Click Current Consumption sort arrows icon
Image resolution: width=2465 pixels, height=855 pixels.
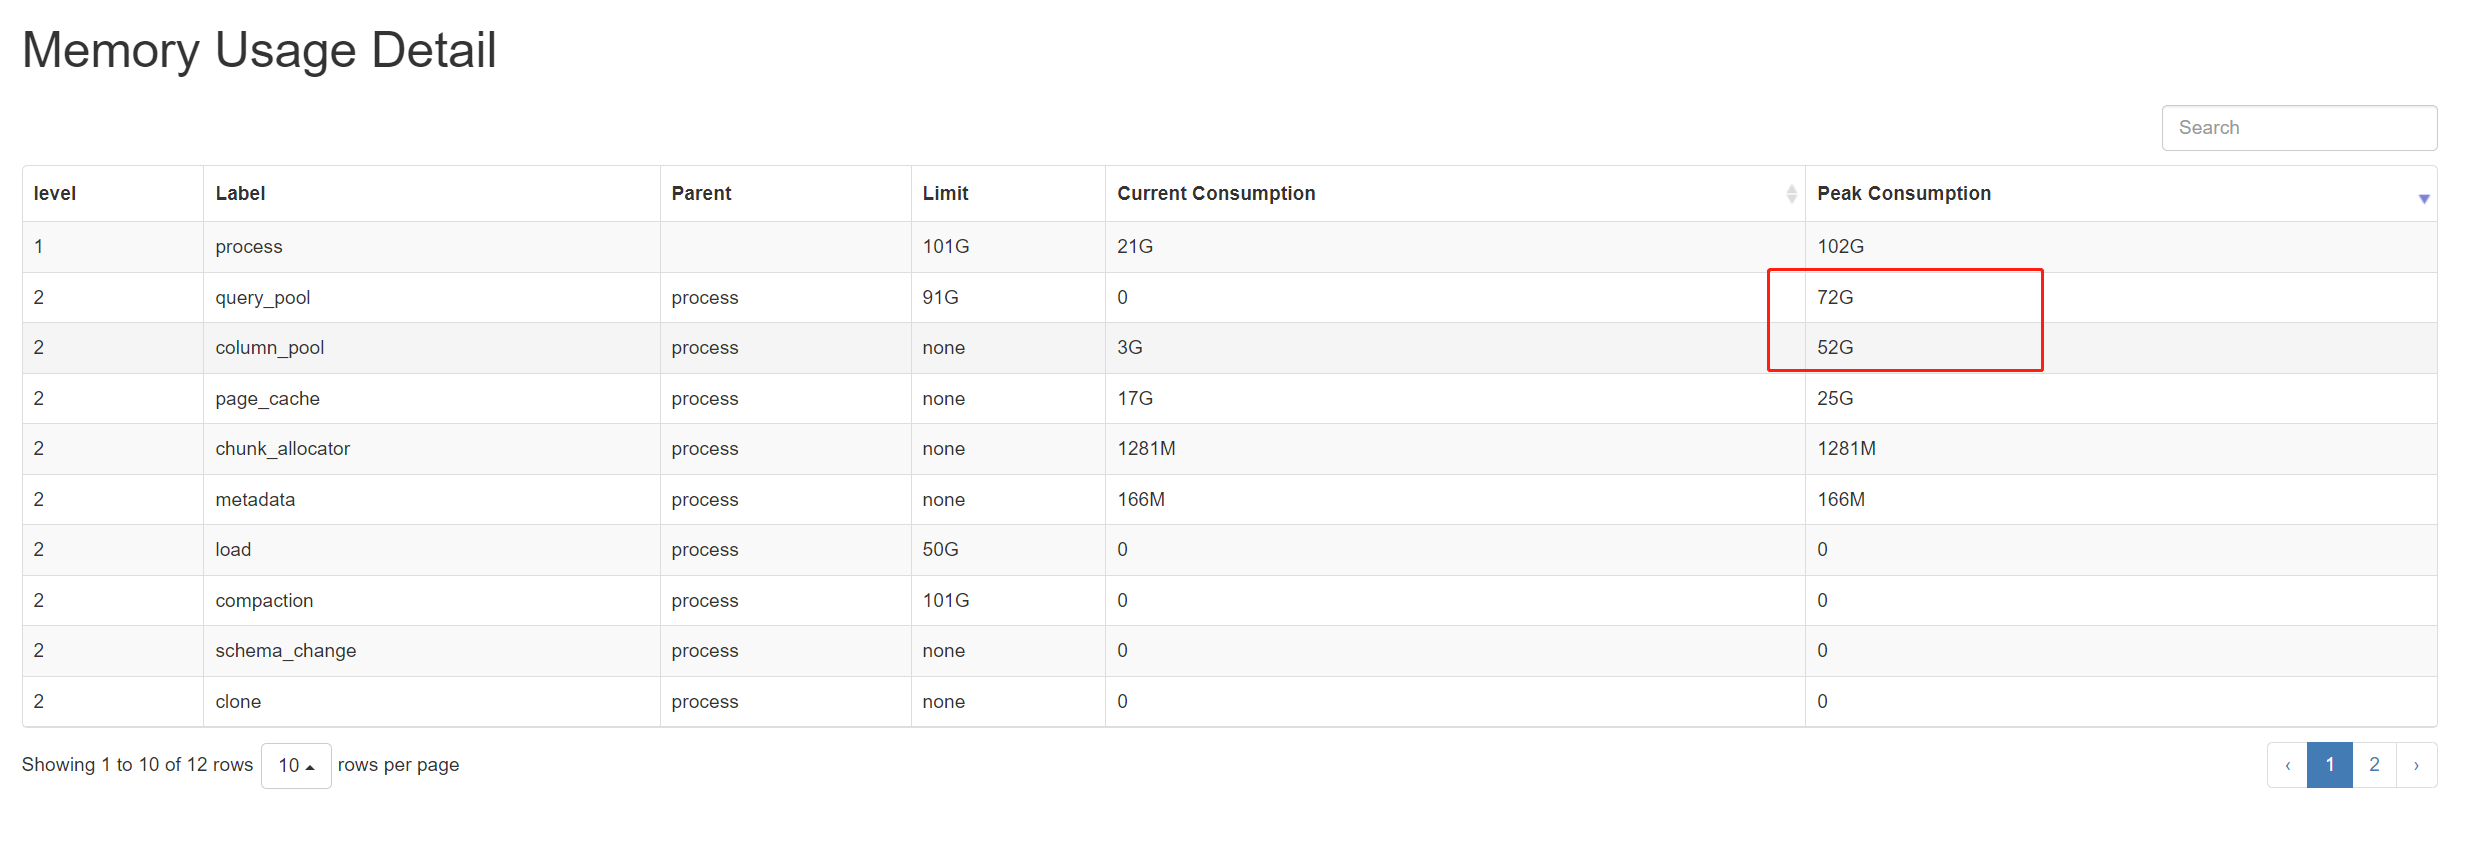pos(1790,194)
